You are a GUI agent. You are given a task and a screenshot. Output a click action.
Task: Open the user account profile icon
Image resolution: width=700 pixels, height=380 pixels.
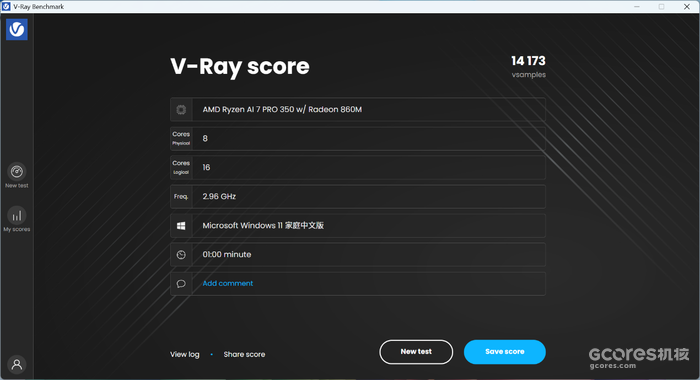(17, 364)
